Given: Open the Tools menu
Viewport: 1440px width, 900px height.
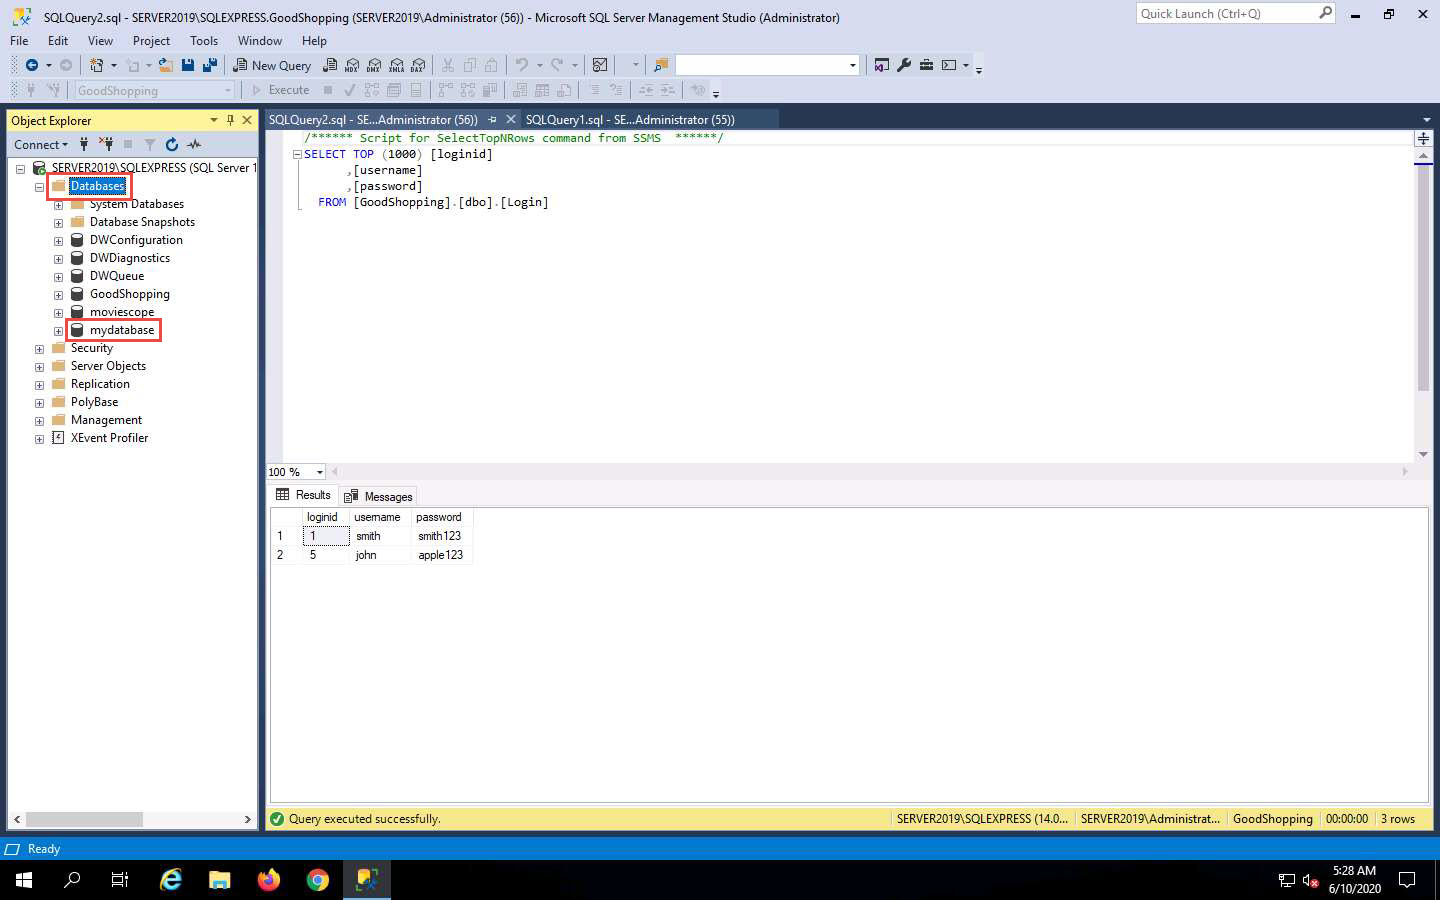Looking at the screenshot, I should tap(203, 41).
